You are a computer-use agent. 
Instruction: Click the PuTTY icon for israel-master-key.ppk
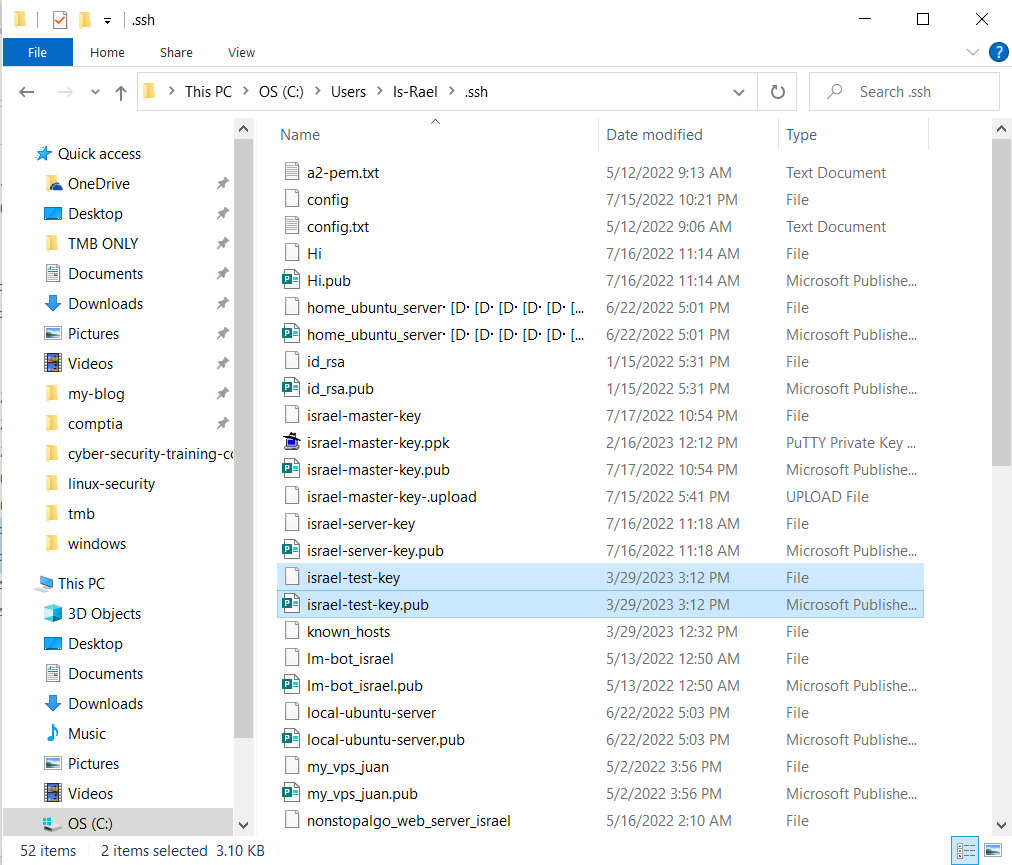(x=291, y=442)
